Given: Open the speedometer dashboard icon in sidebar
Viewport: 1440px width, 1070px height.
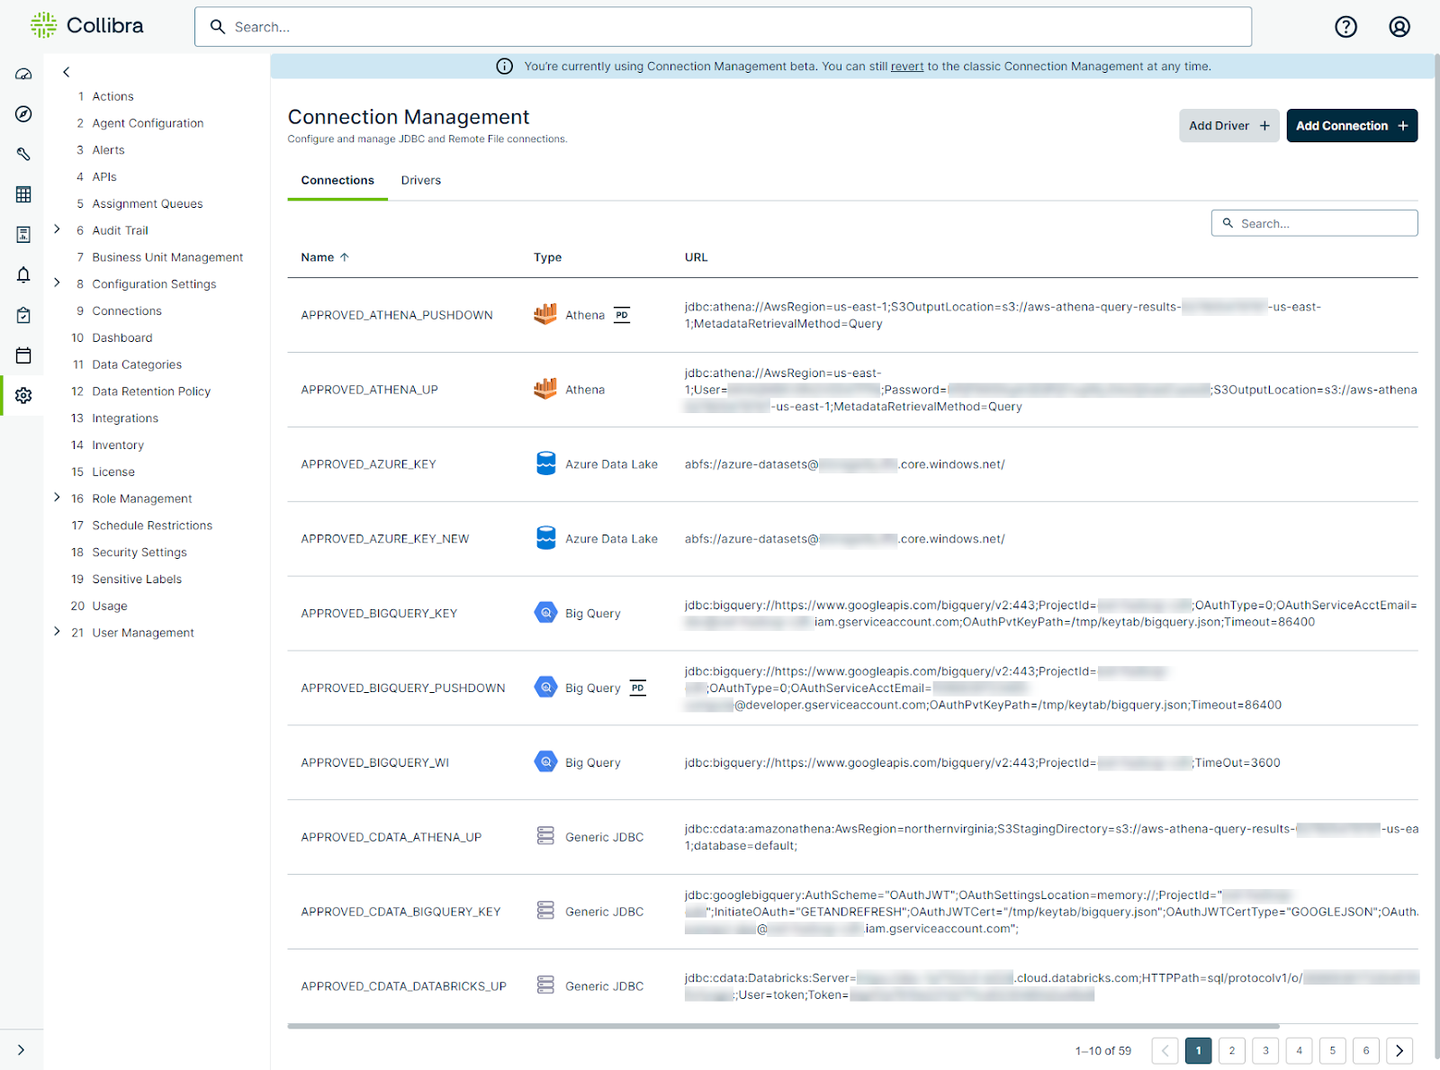Looking at the screenshot, I should [x=23, y=74].
